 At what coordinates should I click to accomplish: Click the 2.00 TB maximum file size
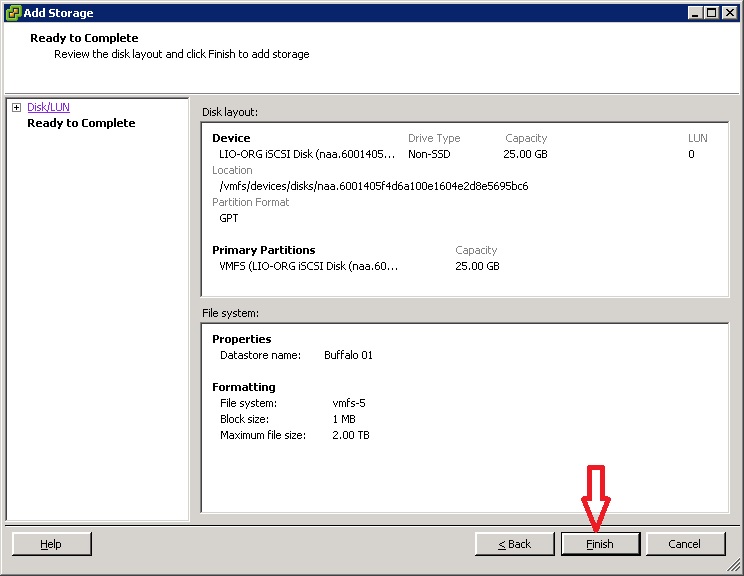[x=351, y=435]
